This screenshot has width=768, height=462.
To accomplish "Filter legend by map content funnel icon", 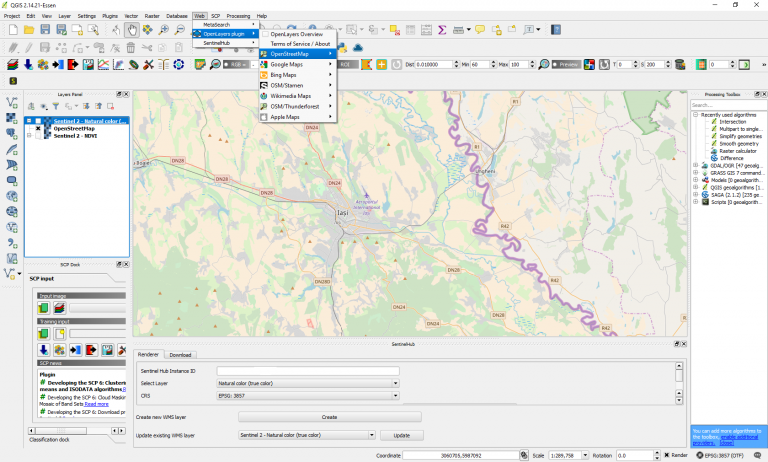I will tap(56, 106).
